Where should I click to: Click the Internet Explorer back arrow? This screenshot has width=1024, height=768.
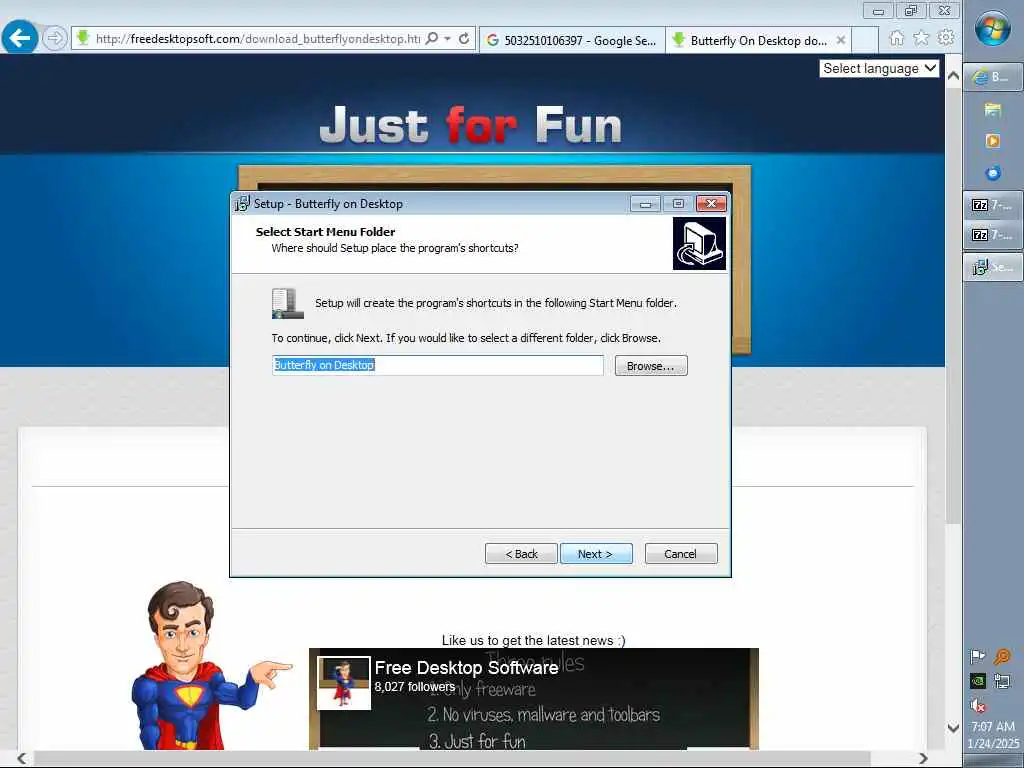click(20, 38)
